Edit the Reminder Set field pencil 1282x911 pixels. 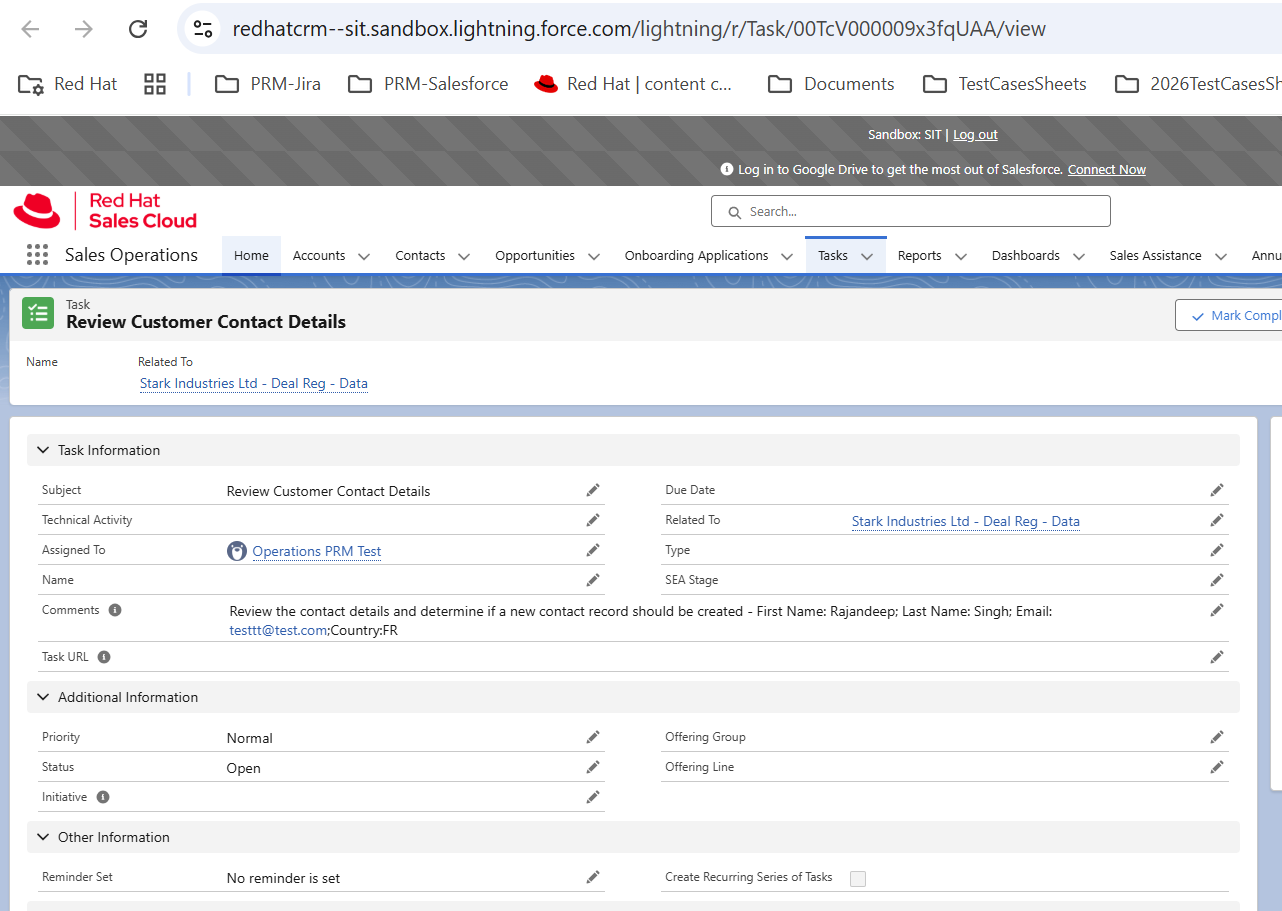click(x=593, y=877)
